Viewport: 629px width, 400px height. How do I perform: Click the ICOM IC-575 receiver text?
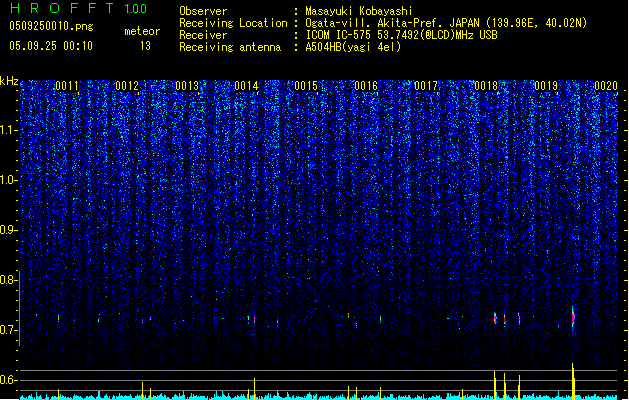coord(401,35)
